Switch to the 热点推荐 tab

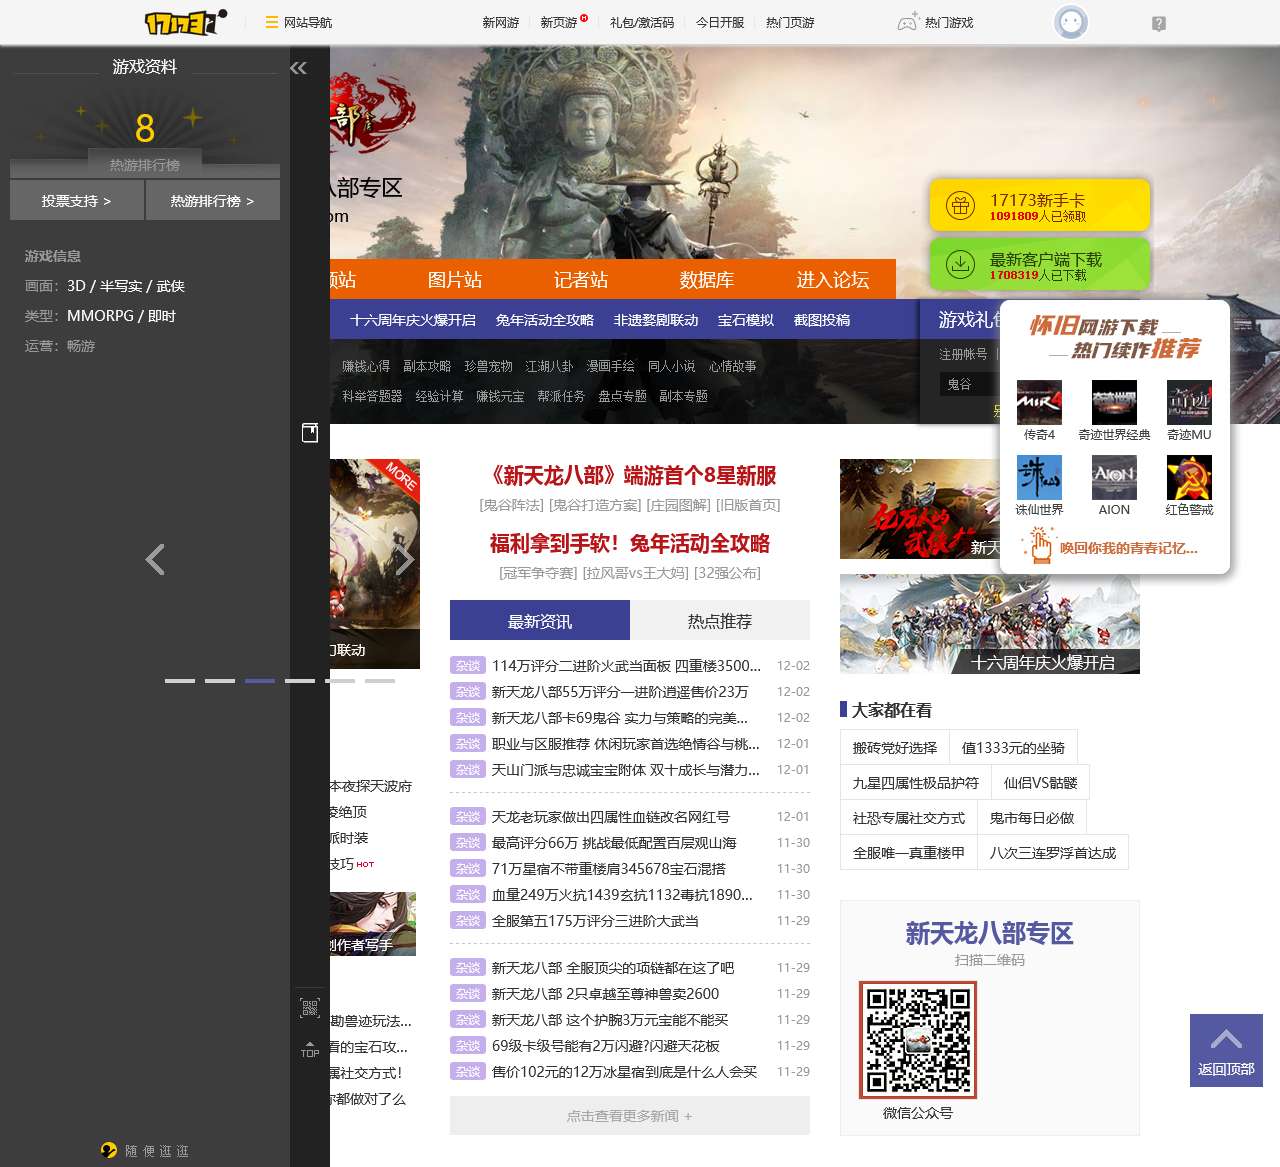719,621
